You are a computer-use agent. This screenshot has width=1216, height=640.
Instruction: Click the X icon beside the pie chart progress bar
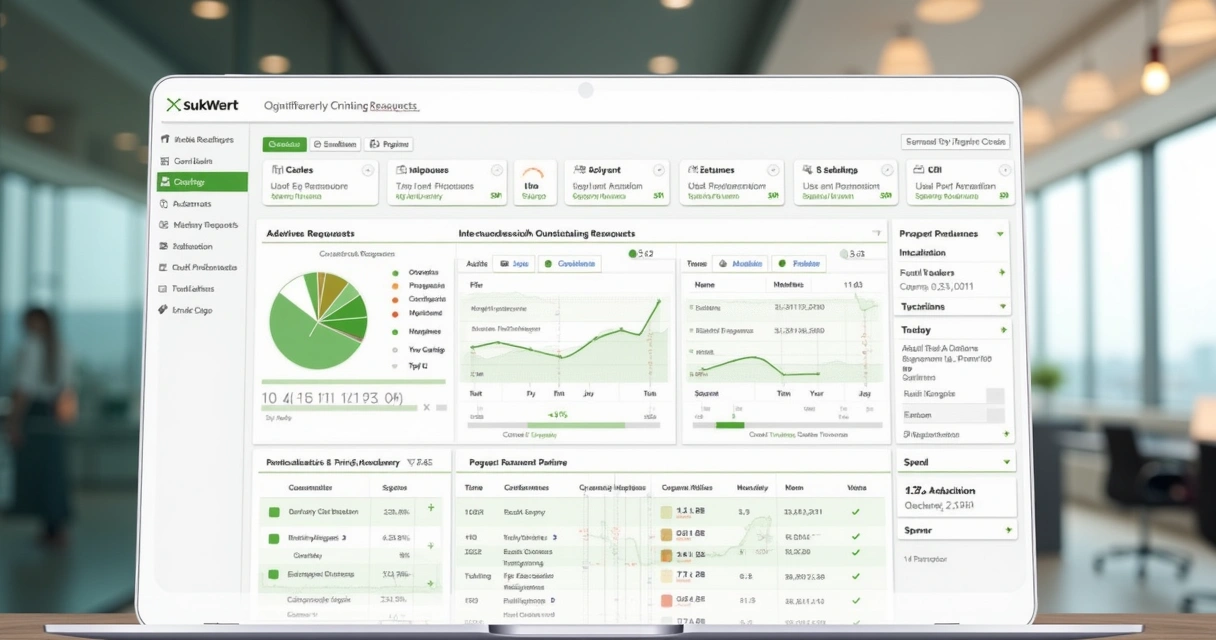(x=427, y=407)
